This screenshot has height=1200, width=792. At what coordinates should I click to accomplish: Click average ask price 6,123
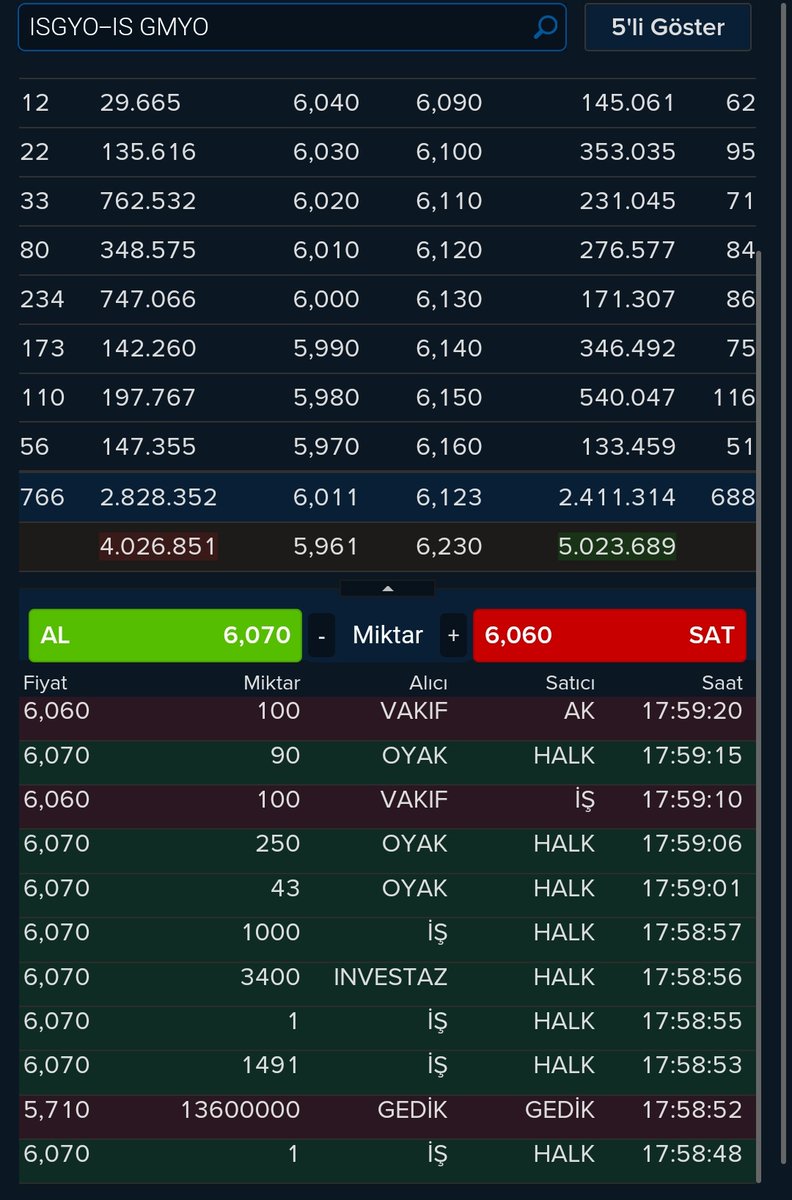coord(450,497)
